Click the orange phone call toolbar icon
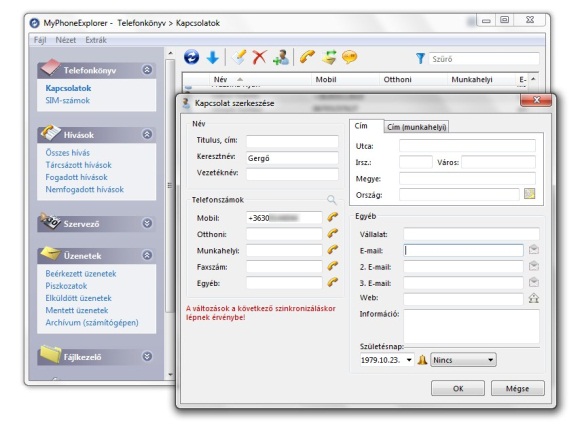580x430 pixels. tap(307, 57)
